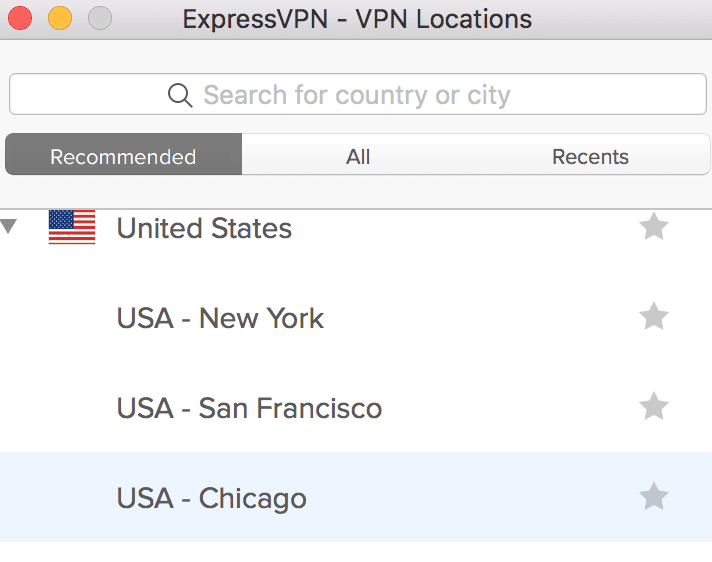Image resolution: width=712 pixels, height=562 pixels.
Task: Focus the Search for country or city field
Action: click(x=356, y=95)
